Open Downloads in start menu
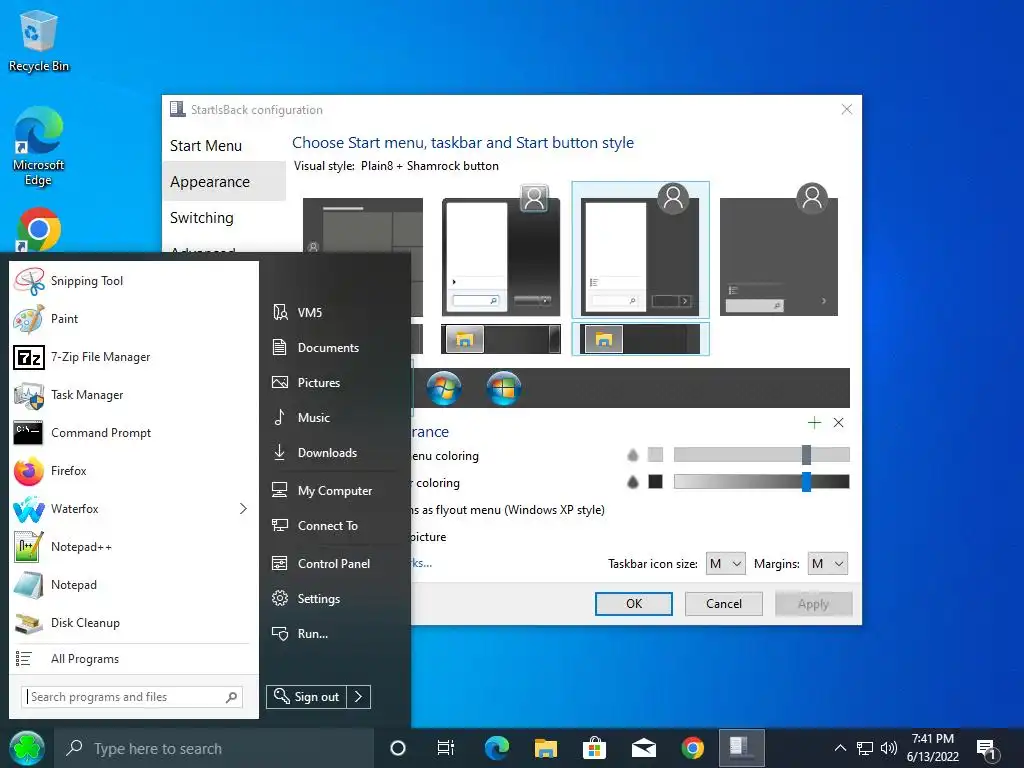1024x768 pixels. coord(333,453)
